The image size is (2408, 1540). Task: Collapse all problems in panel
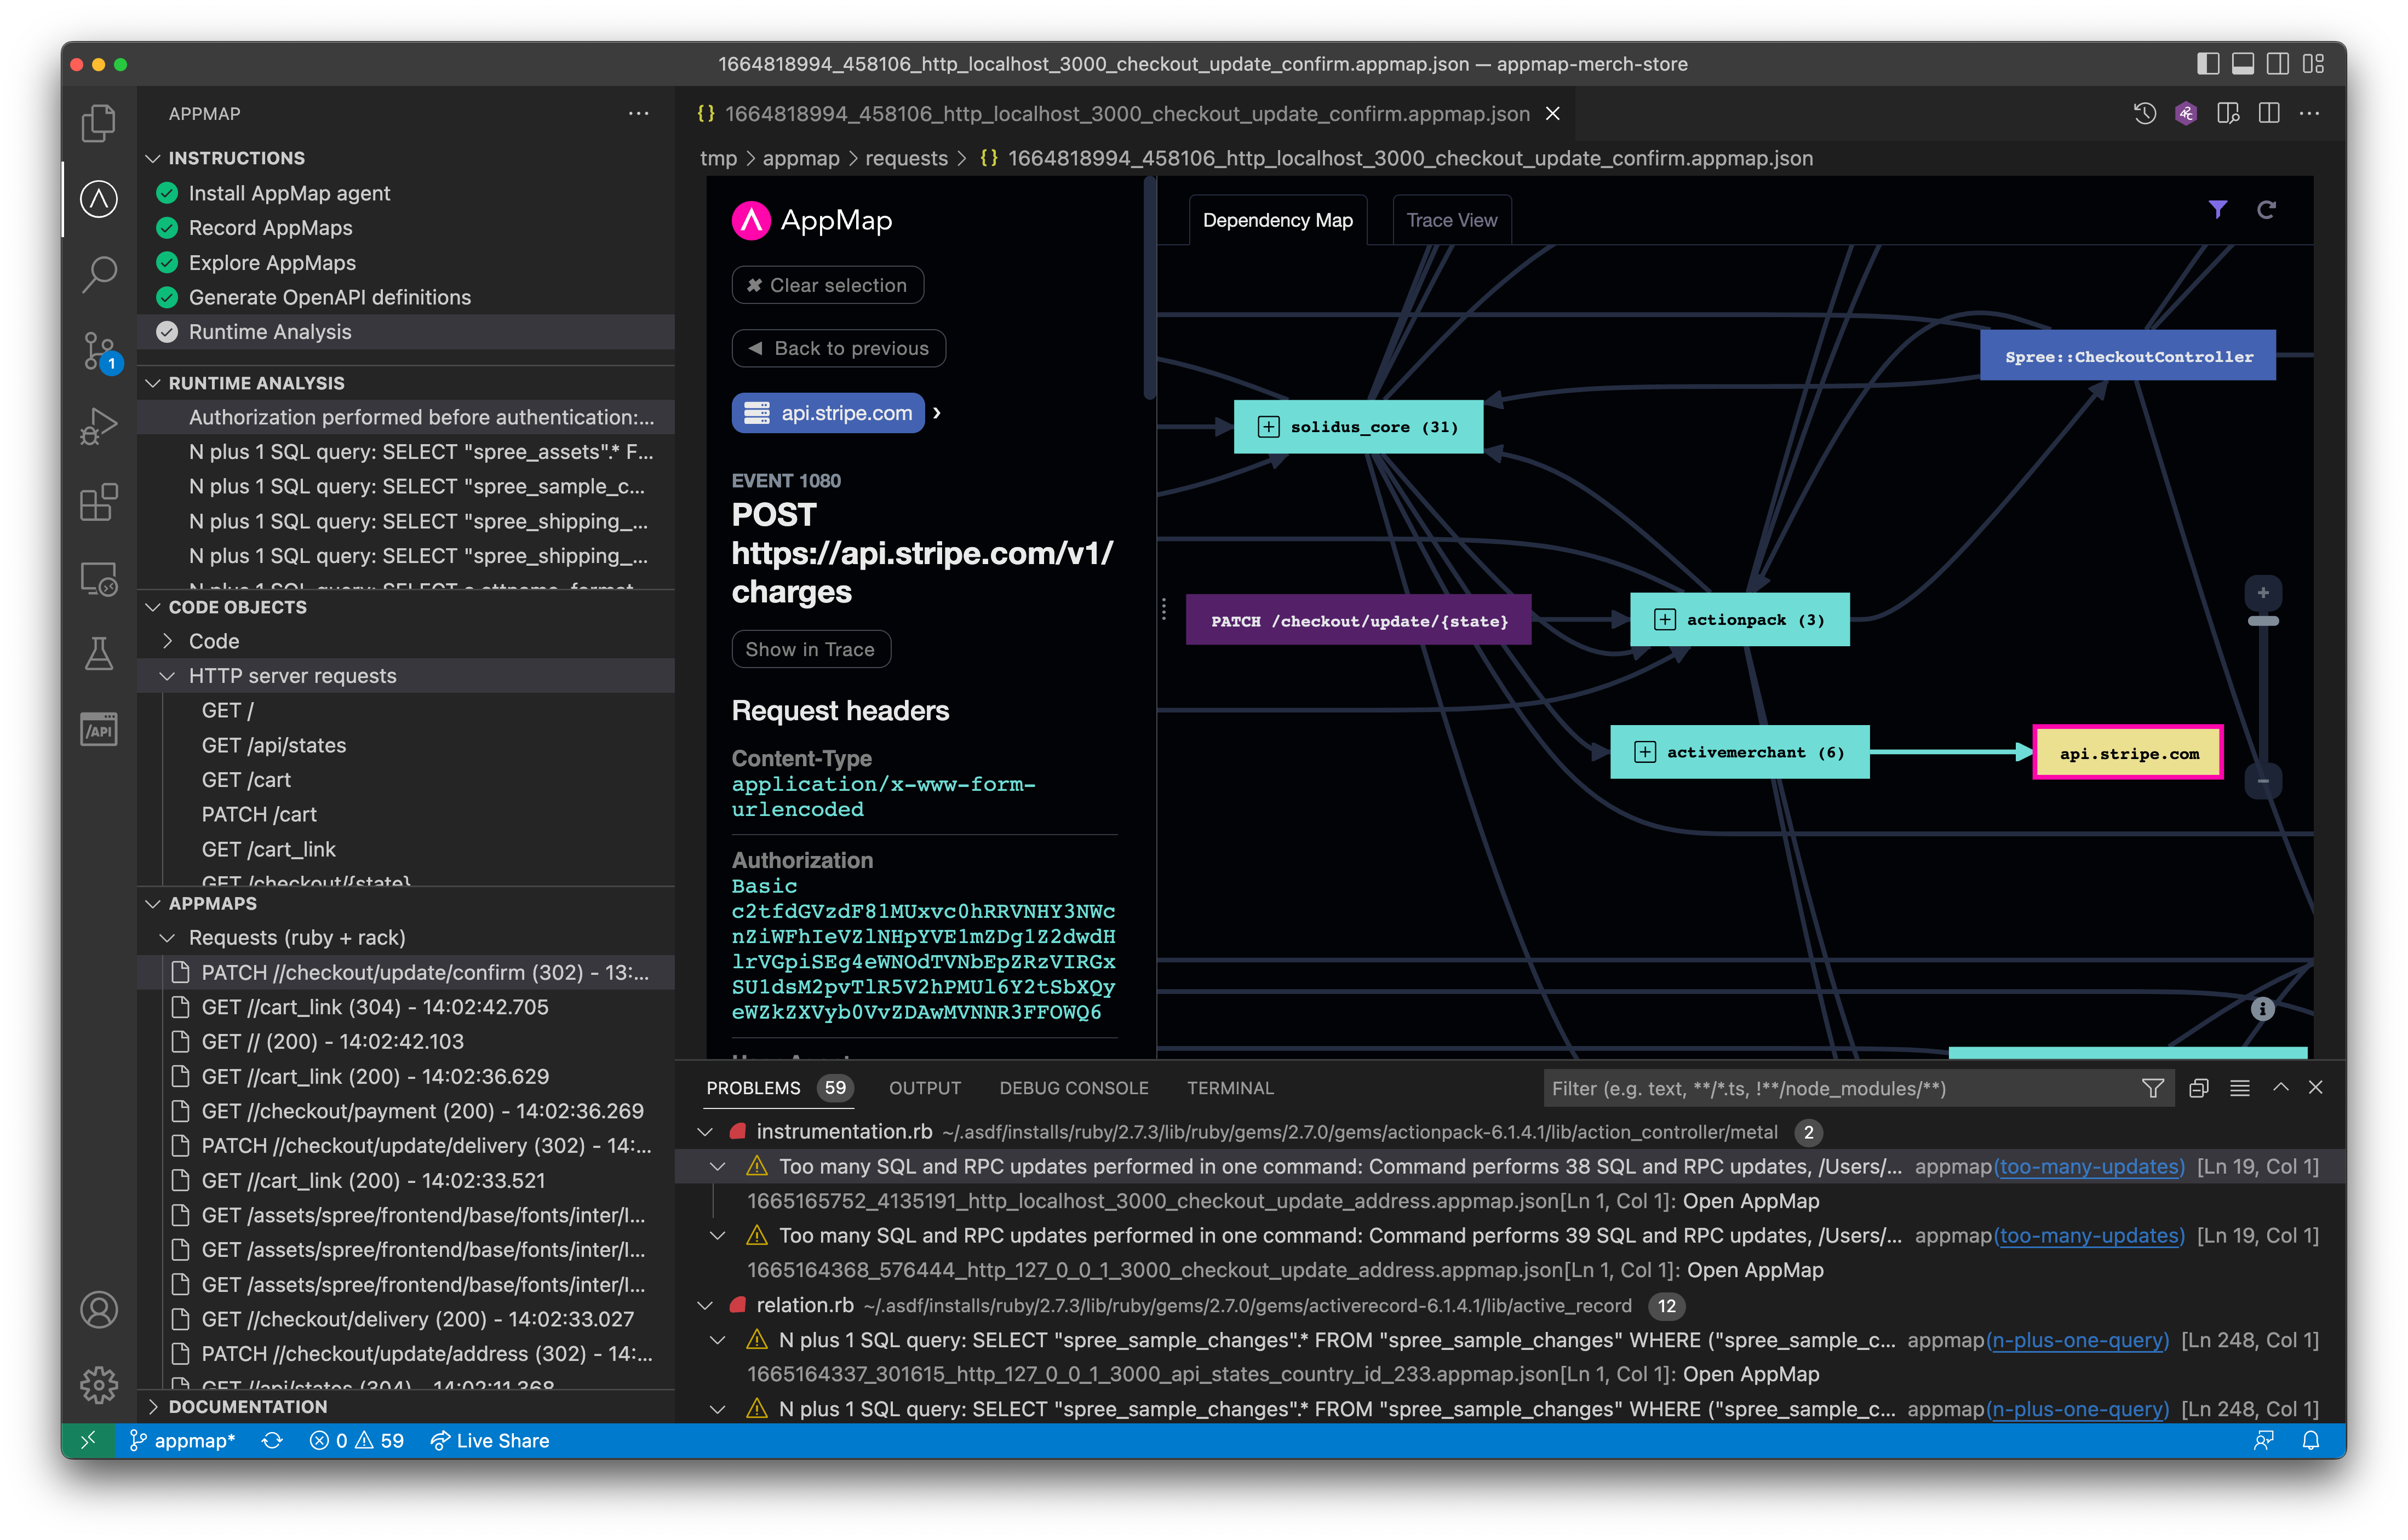coord(2198,1088)
